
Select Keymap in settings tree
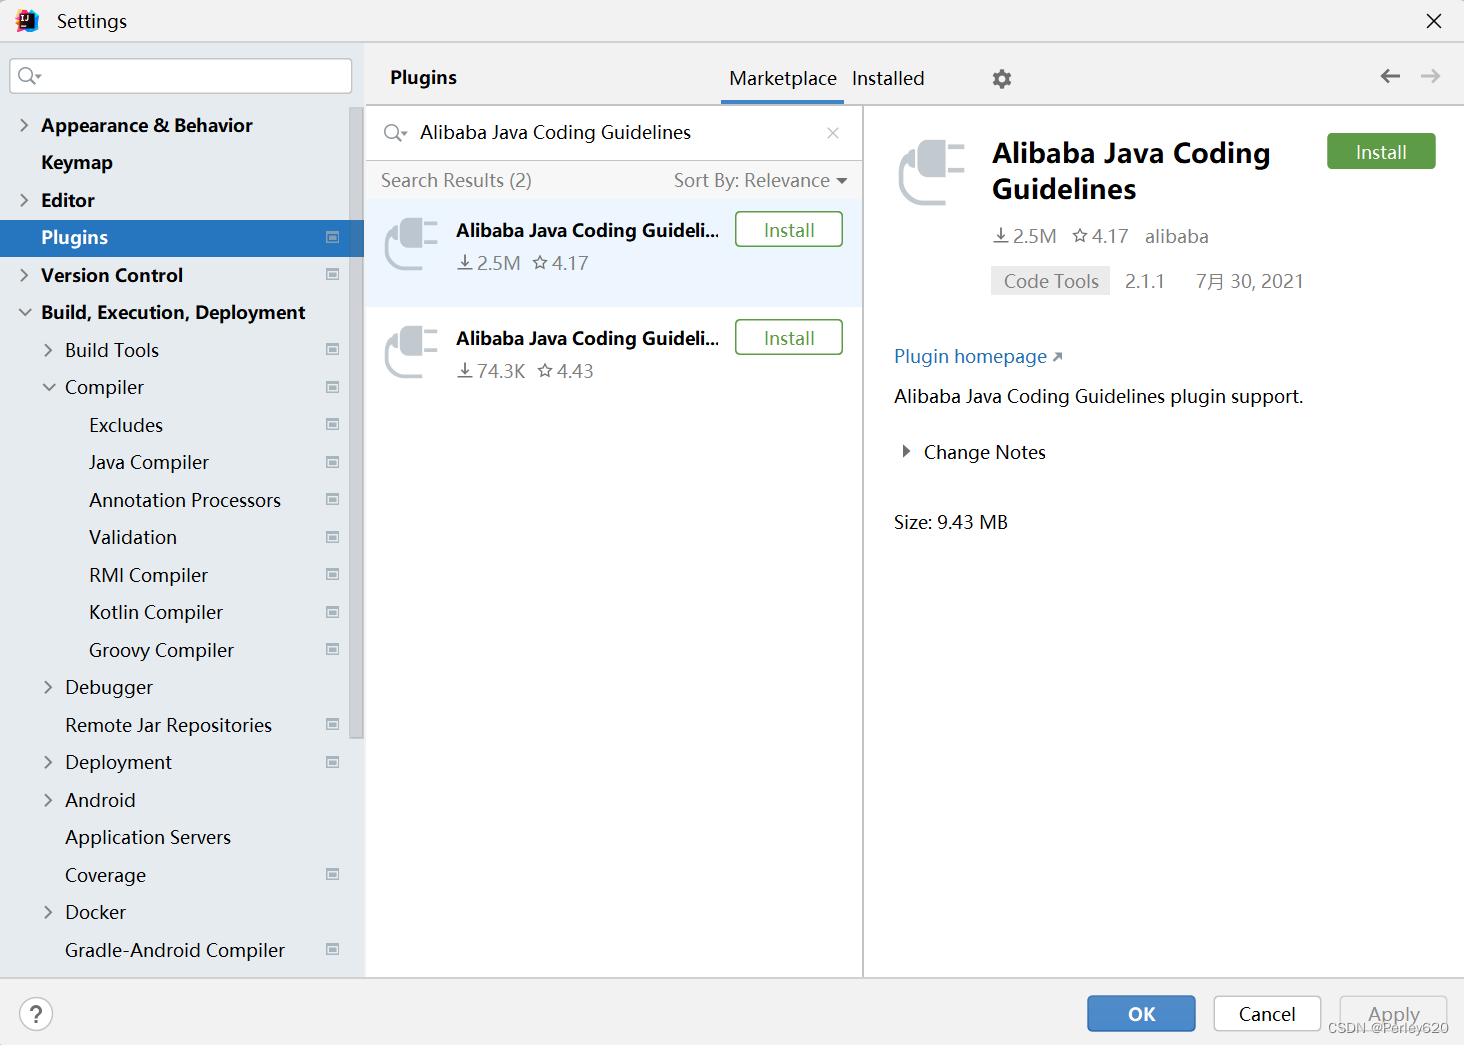[77, 162]
